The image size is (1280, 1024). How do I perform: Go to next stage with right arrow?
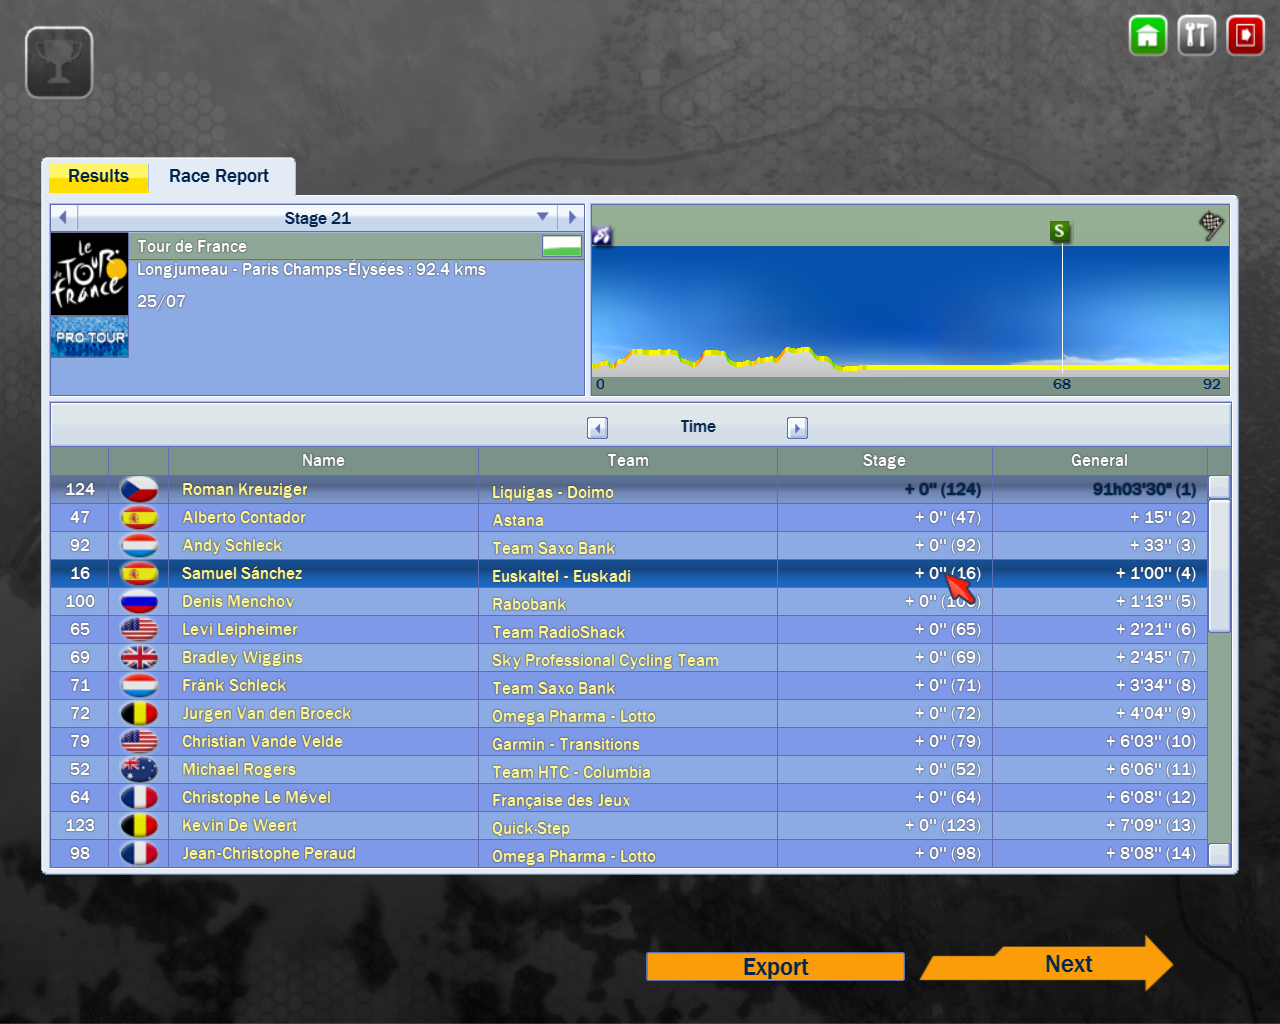[x=572, y=217]
